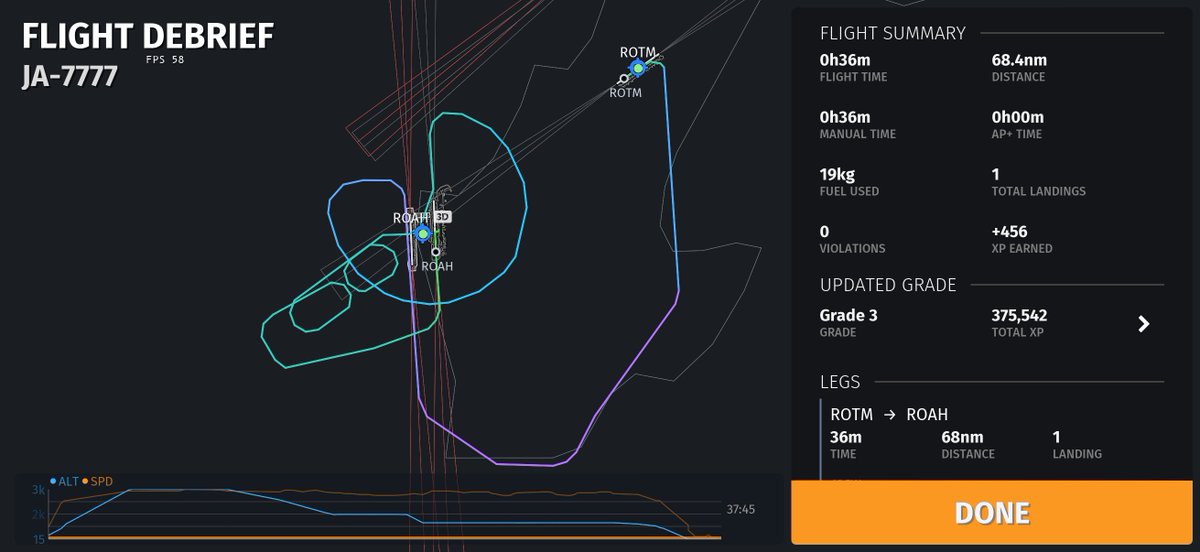Select the blue ROTM airport marker icon
Viewport: 1200px width, 552px height.
(637, 69)
